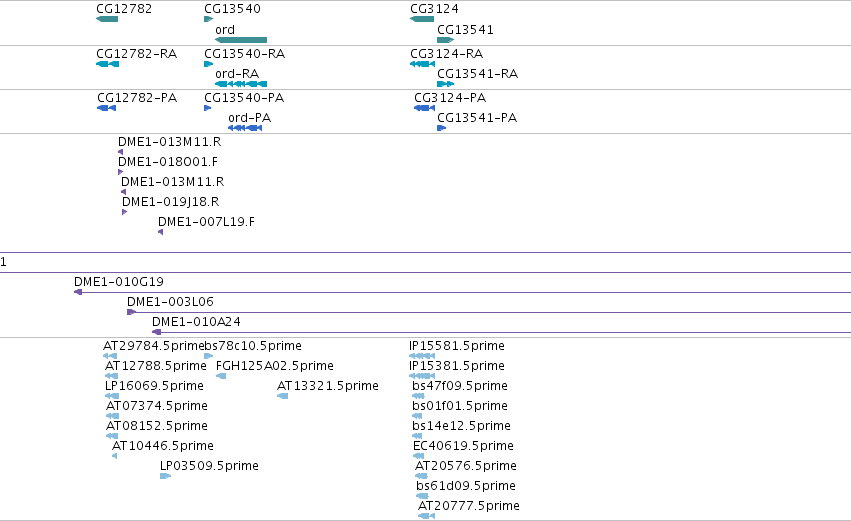Click the DME1-010A24 BAC span line
This screenshot has height=521, width=851.
click(501, 332)
